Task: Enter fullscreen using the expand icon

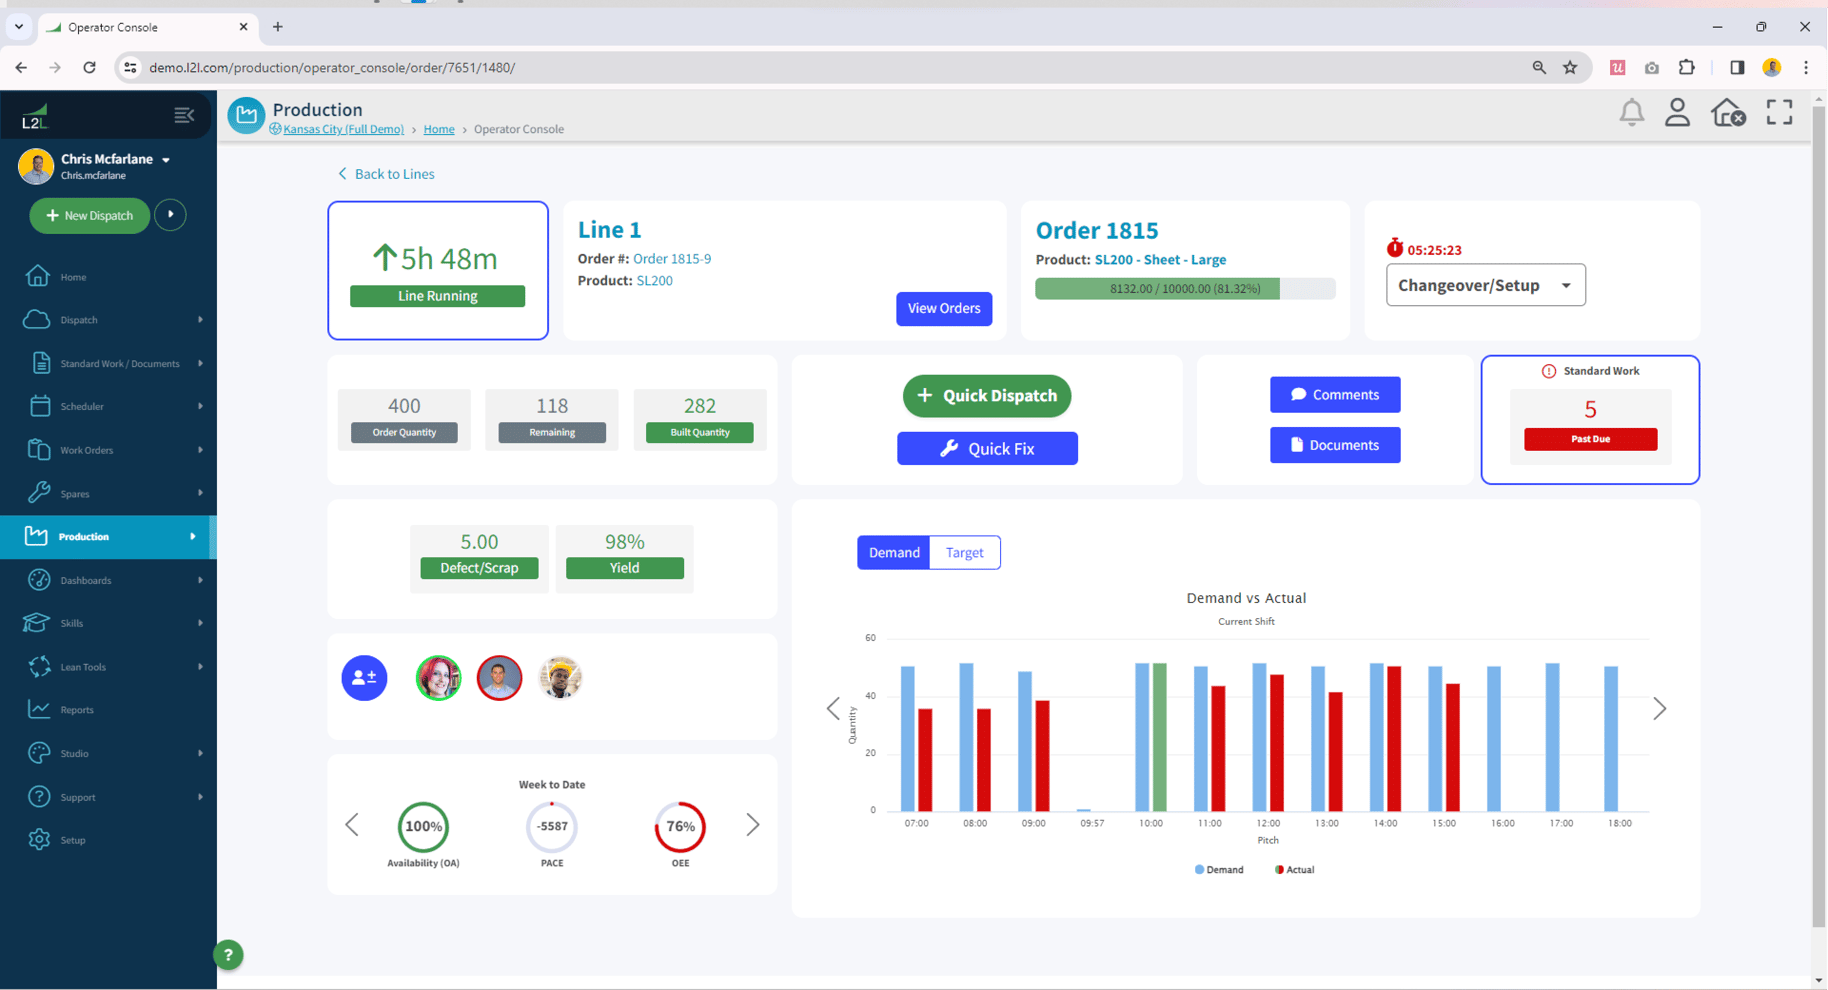Action: point(1779,112)
